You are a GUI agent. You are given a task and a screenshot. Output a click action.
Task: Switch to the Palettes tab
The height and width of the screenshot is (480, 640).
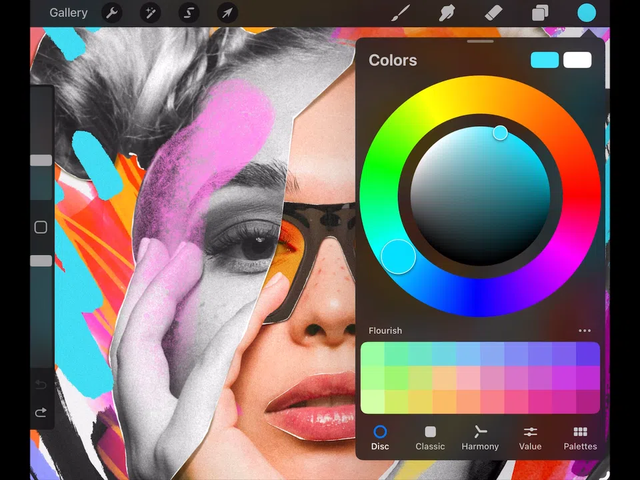click(580, 438)
